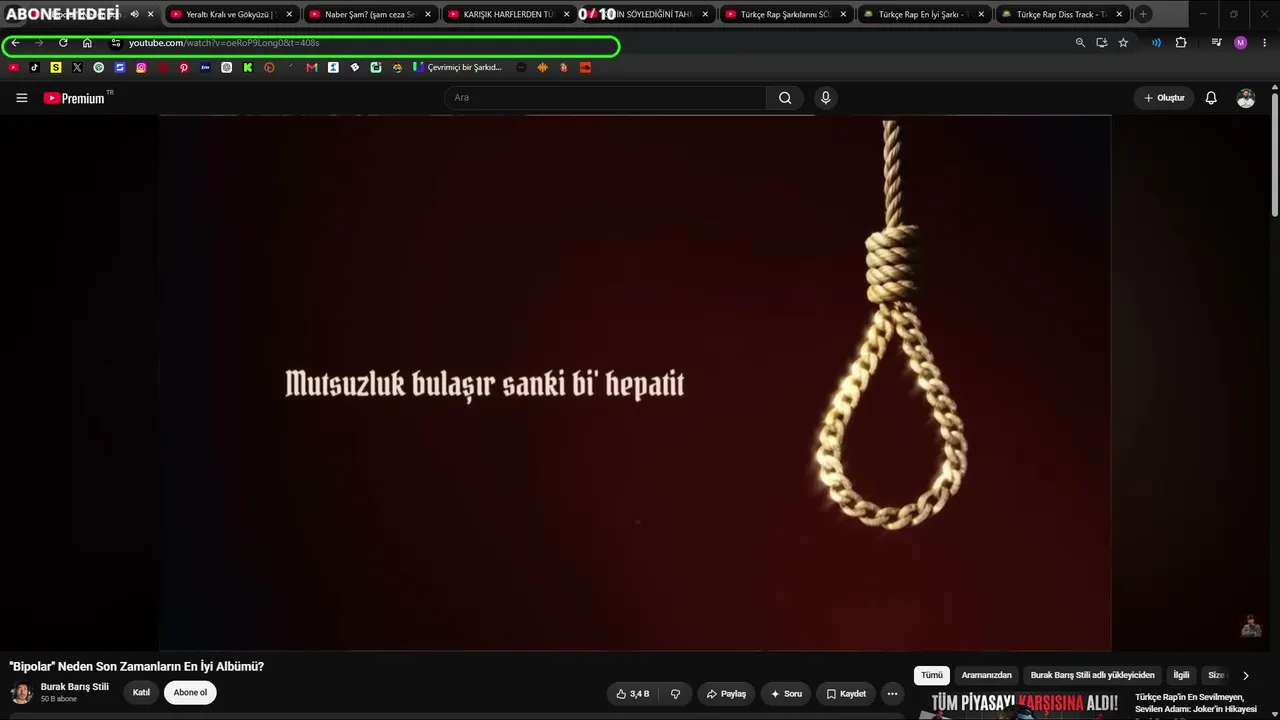Open the Burak Barış Stili channel avatar
Image resolution: width=1280 pixels, height=720 pixels.
tap(21, 693)
